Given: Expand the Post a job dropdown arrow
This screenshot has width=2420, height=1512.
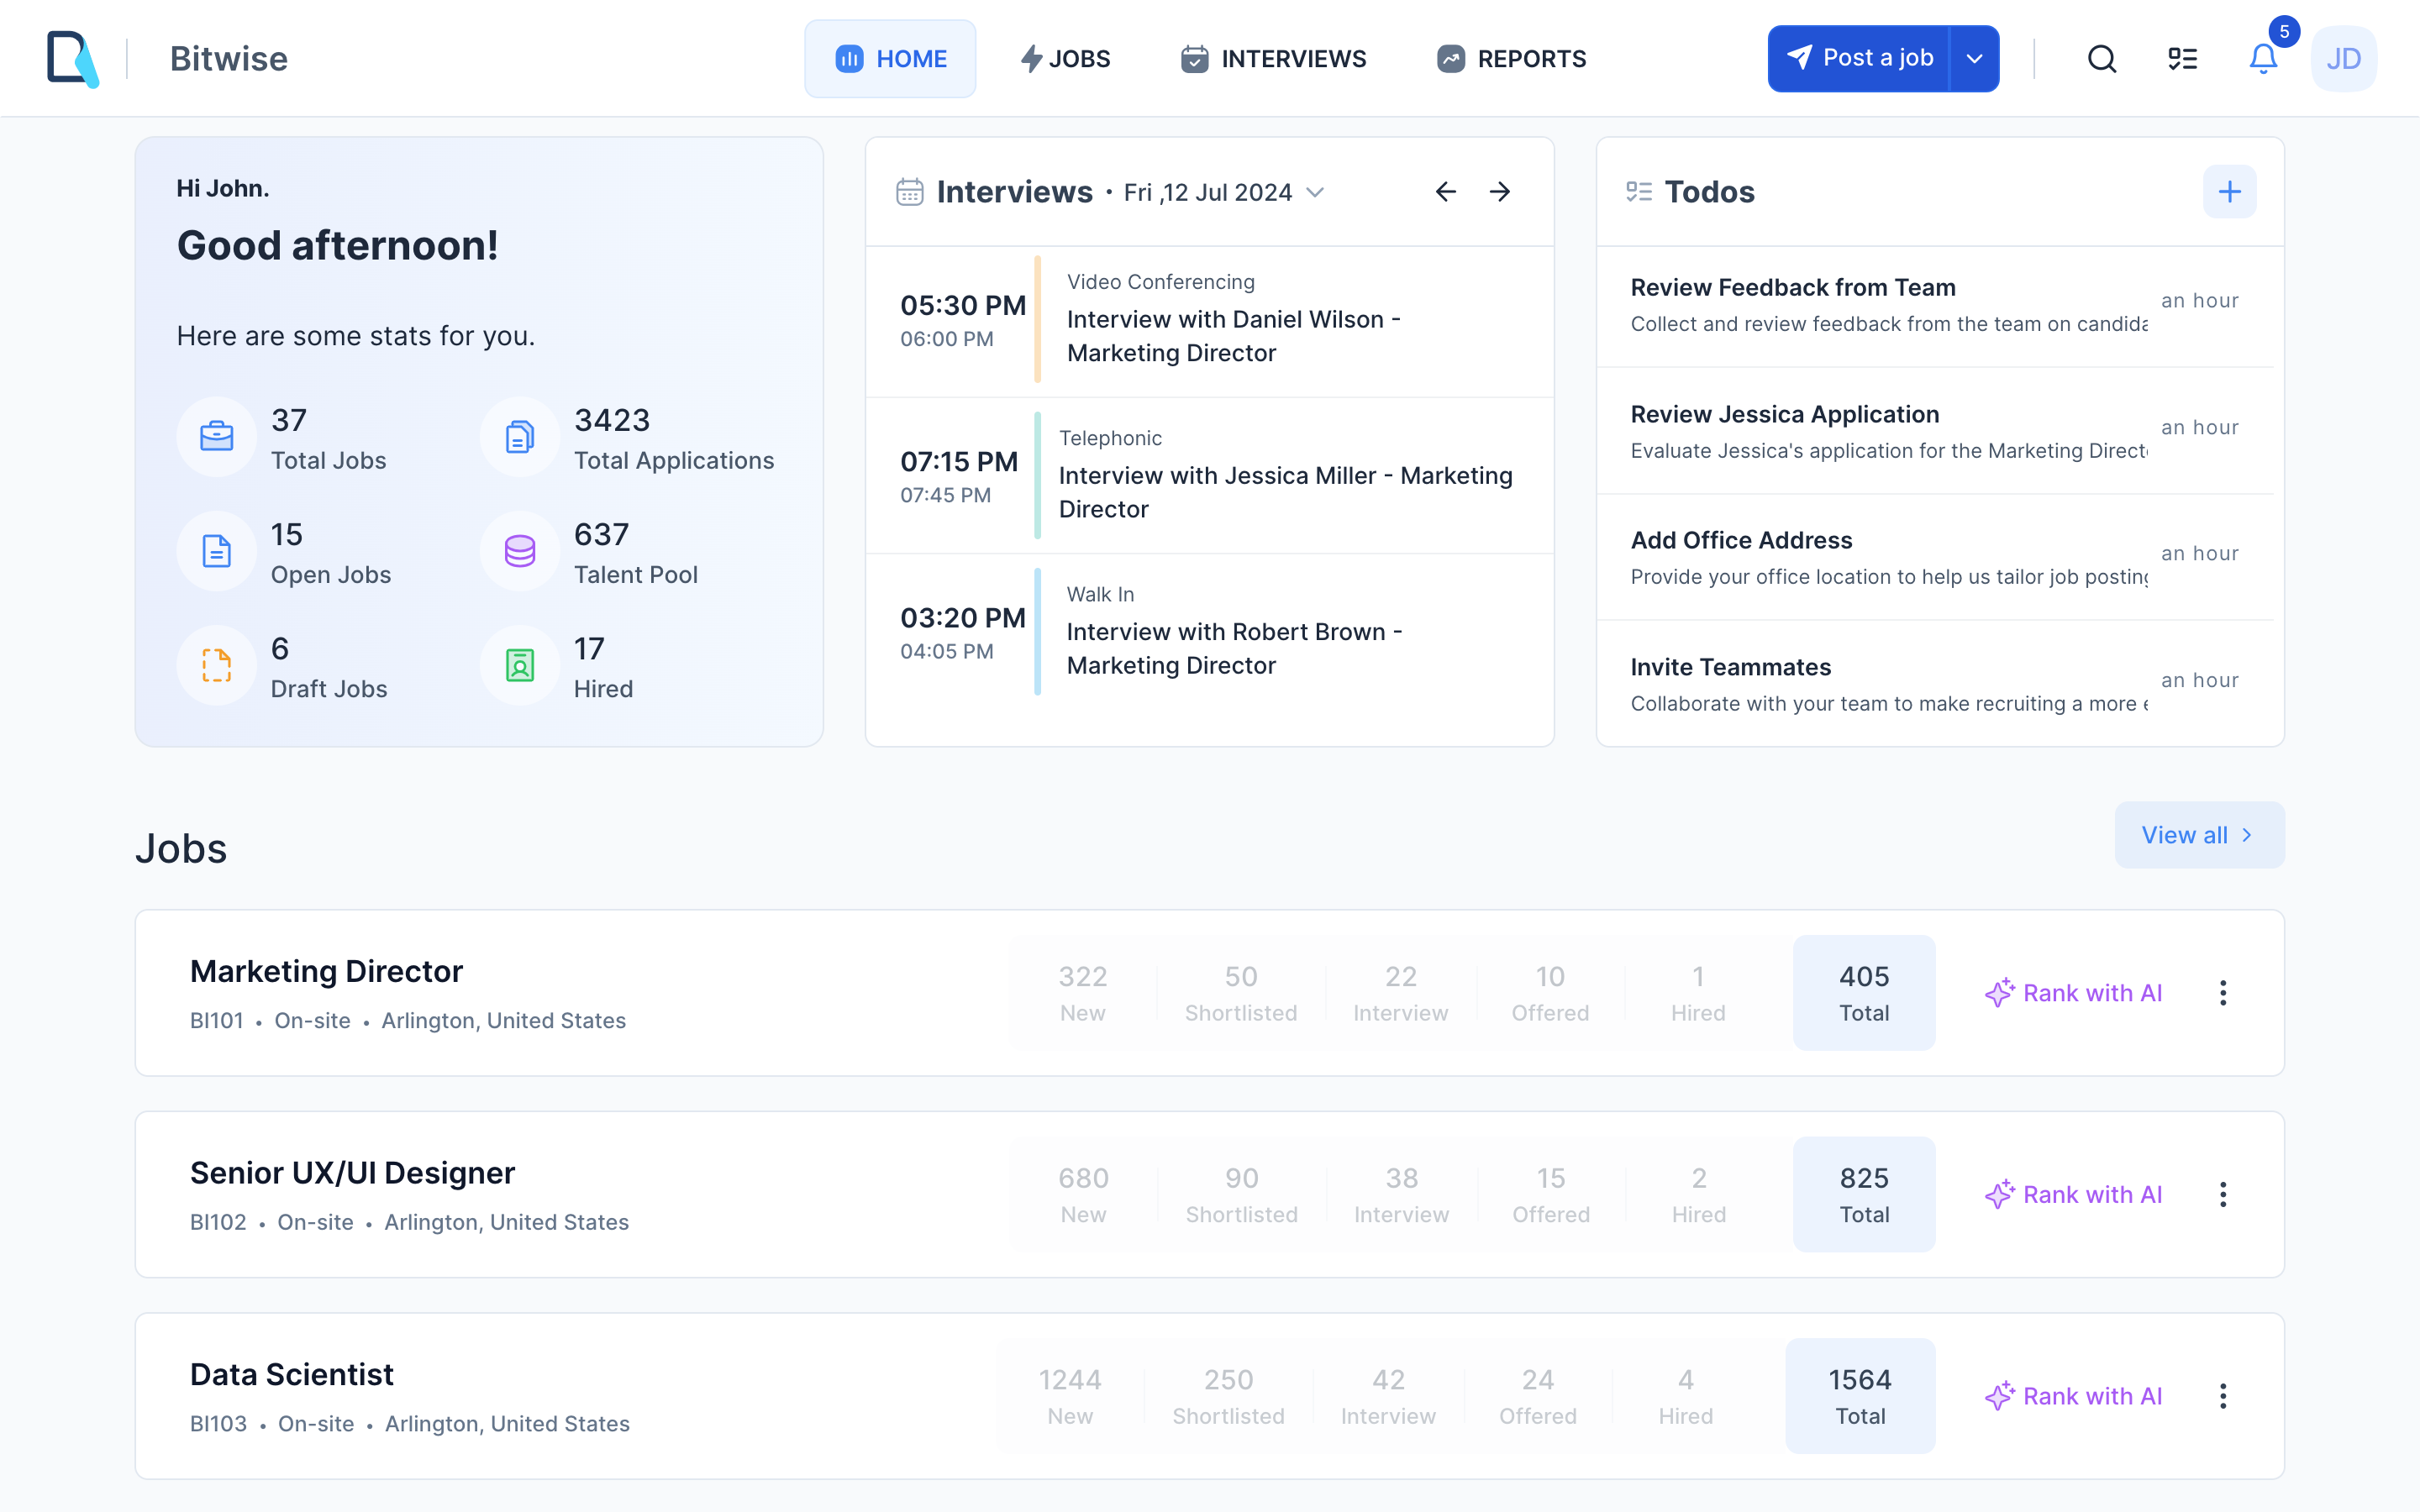Looking at the screenshot, I should (1975, 58).
